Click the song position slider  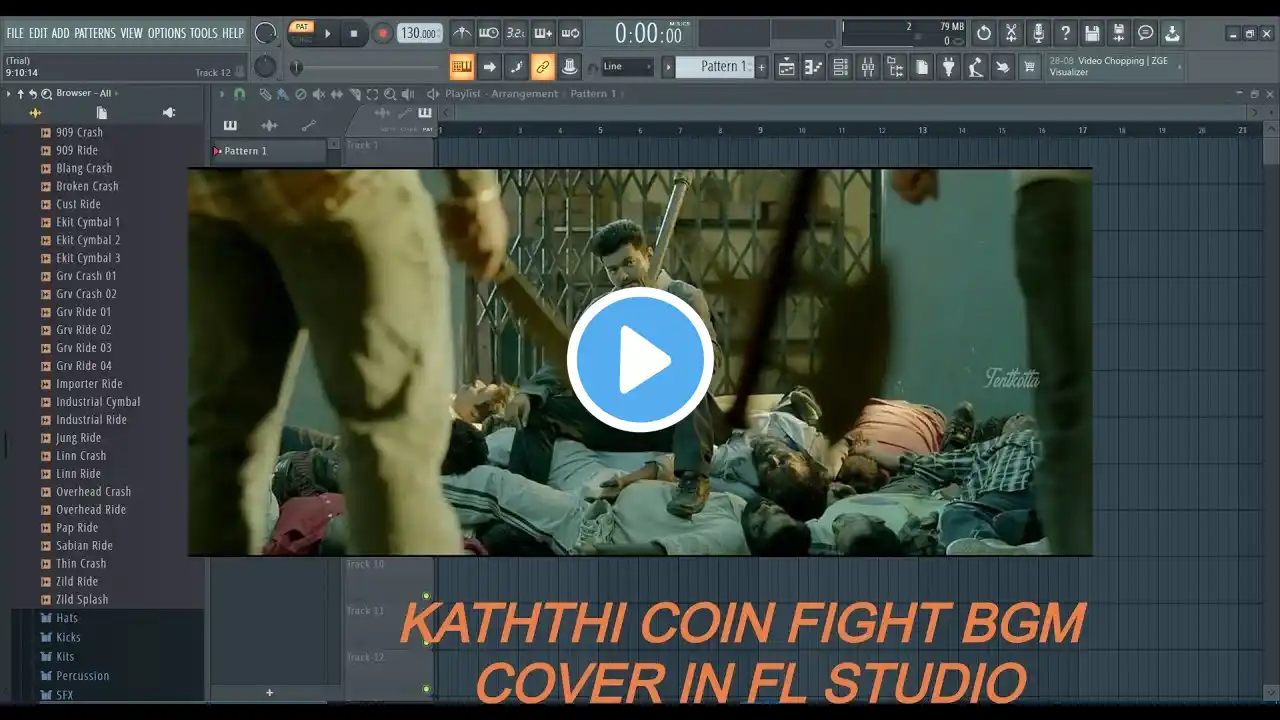365,67
